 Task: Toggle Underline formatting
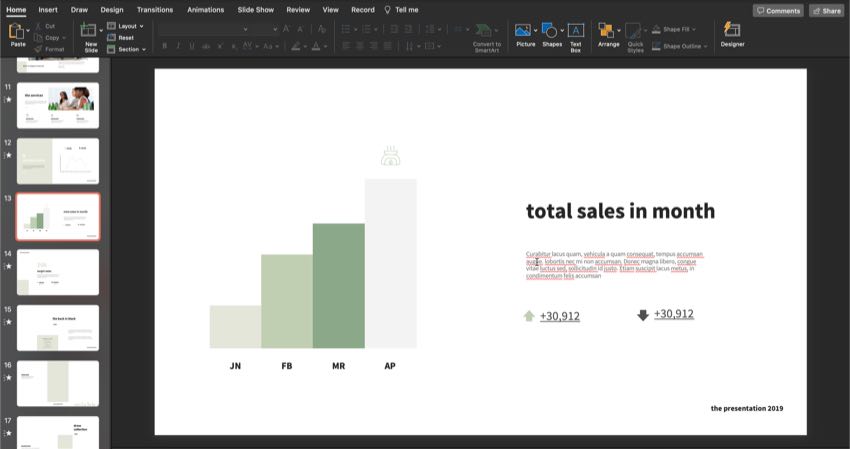tap(192, 47)
